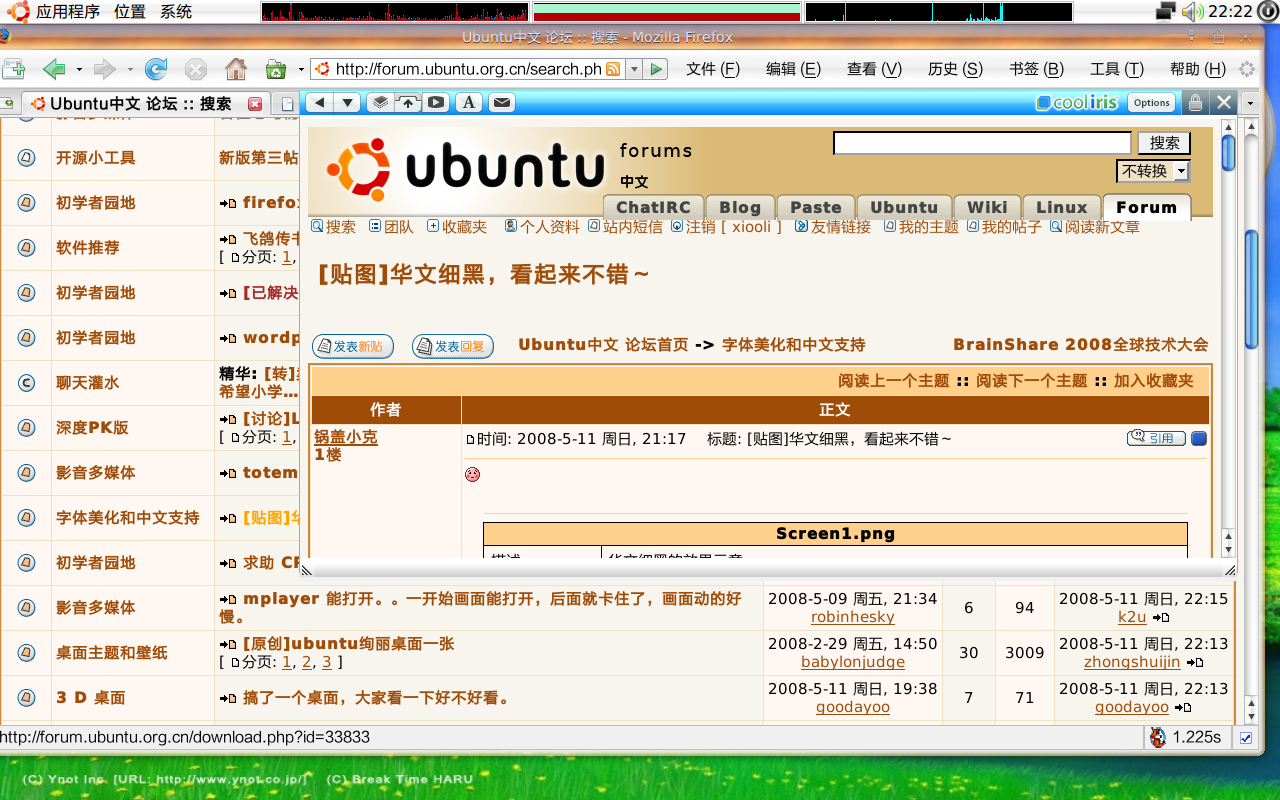Click Cooliris play video icon
The image size is (1280, 800).
pos(436,102)
